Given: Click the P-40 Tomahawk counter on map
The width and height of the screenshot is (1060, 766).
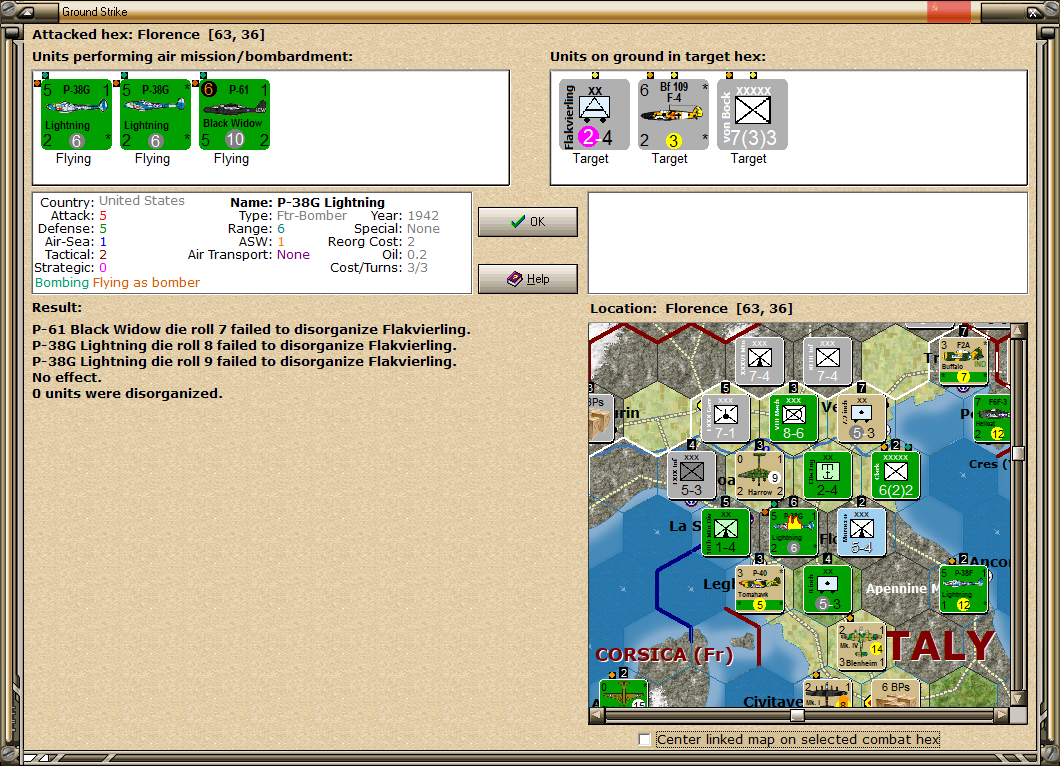Looking at the screenshot, I should [x=760, y=589].
